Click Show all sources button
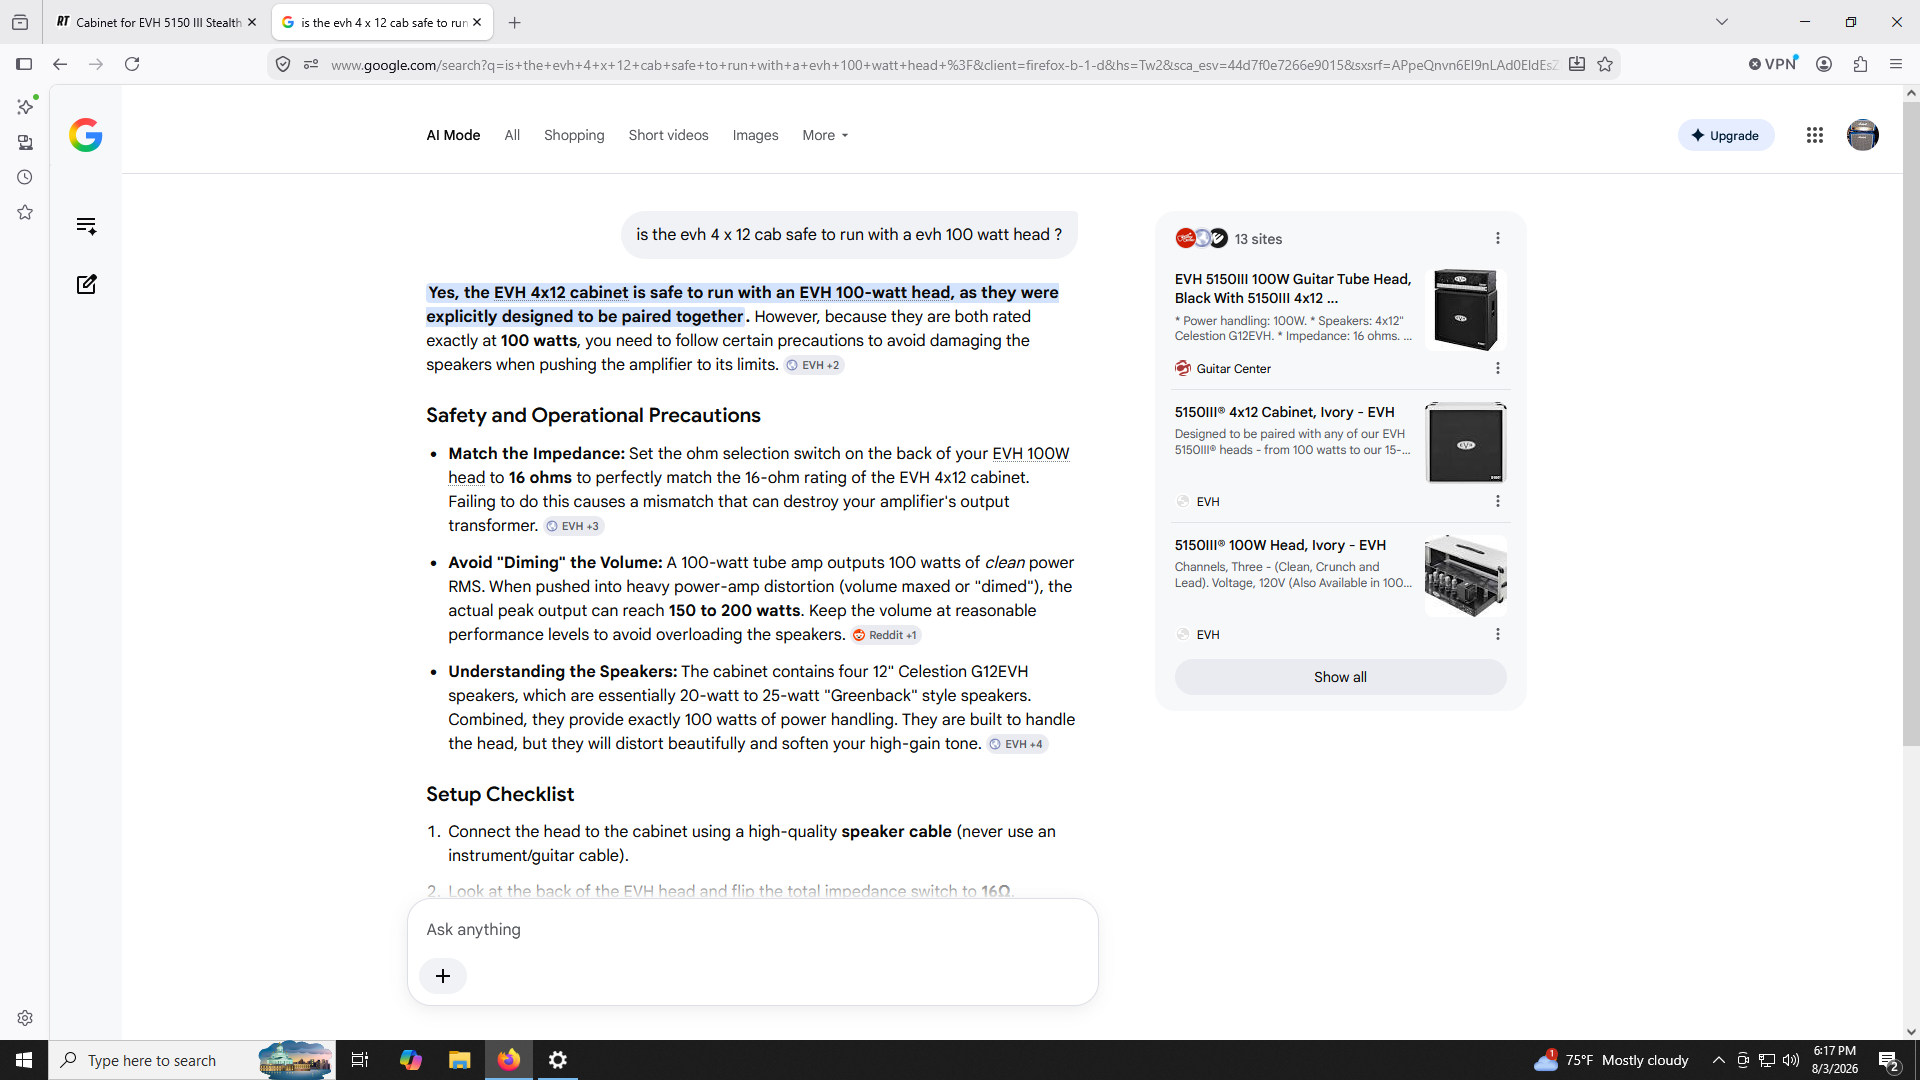Image resolution: width=1920 pixels, height=1080 pixels. click(x=1340, y=677)
